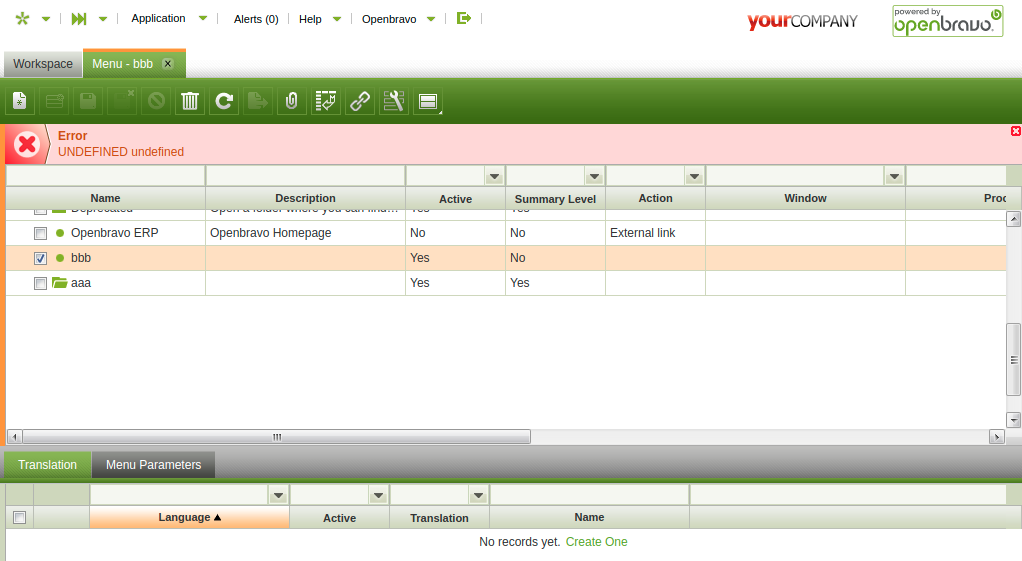
Task: Switch to the Translation subtab
Action: pyautogui.click(x=48, y=465)
